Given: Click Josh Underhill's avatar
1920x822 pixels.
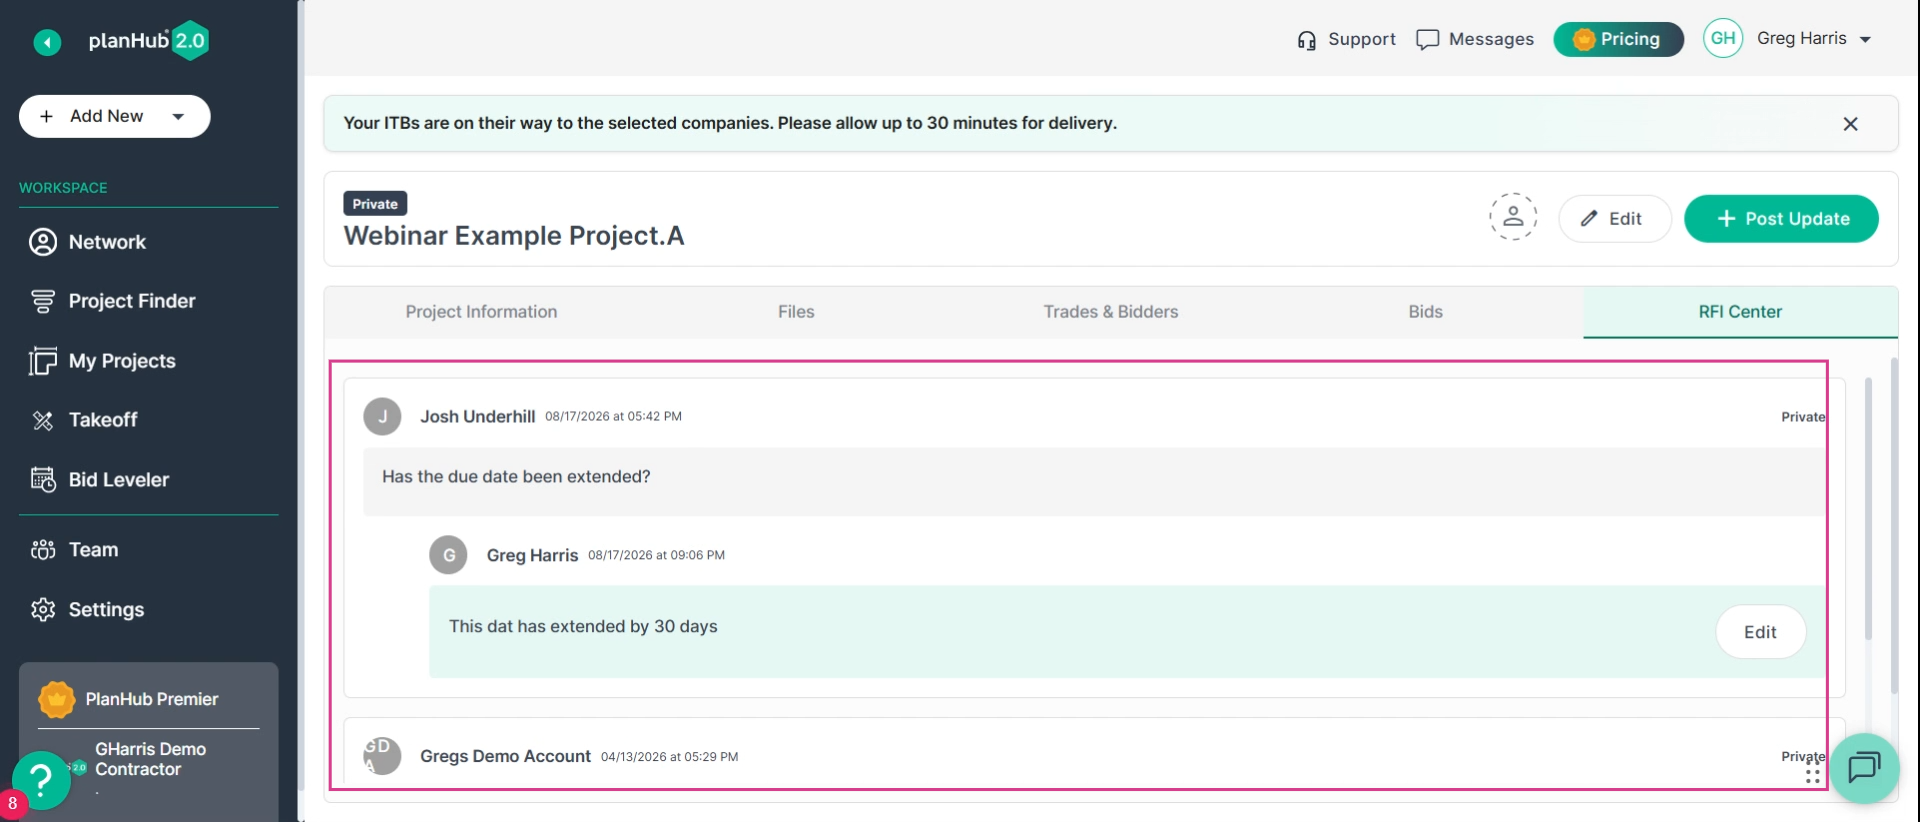Looking at the screenshot, I should [x=382, y=416].
